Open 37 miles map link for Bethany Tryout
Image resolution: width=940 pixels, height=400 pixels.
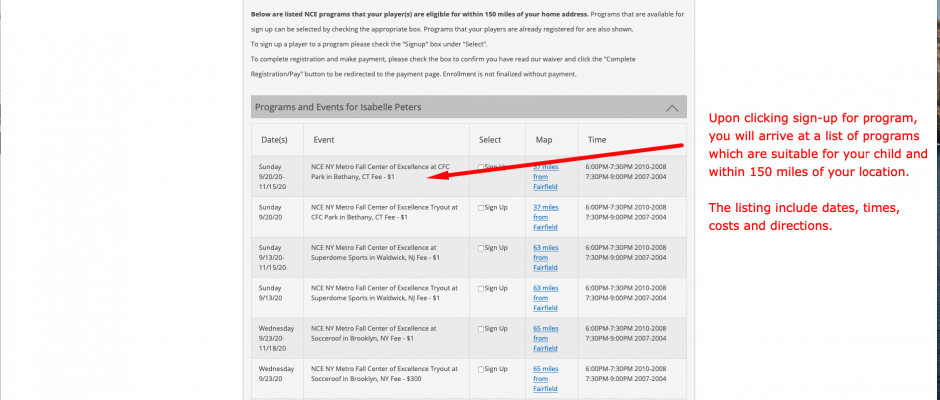pos(546,217)
